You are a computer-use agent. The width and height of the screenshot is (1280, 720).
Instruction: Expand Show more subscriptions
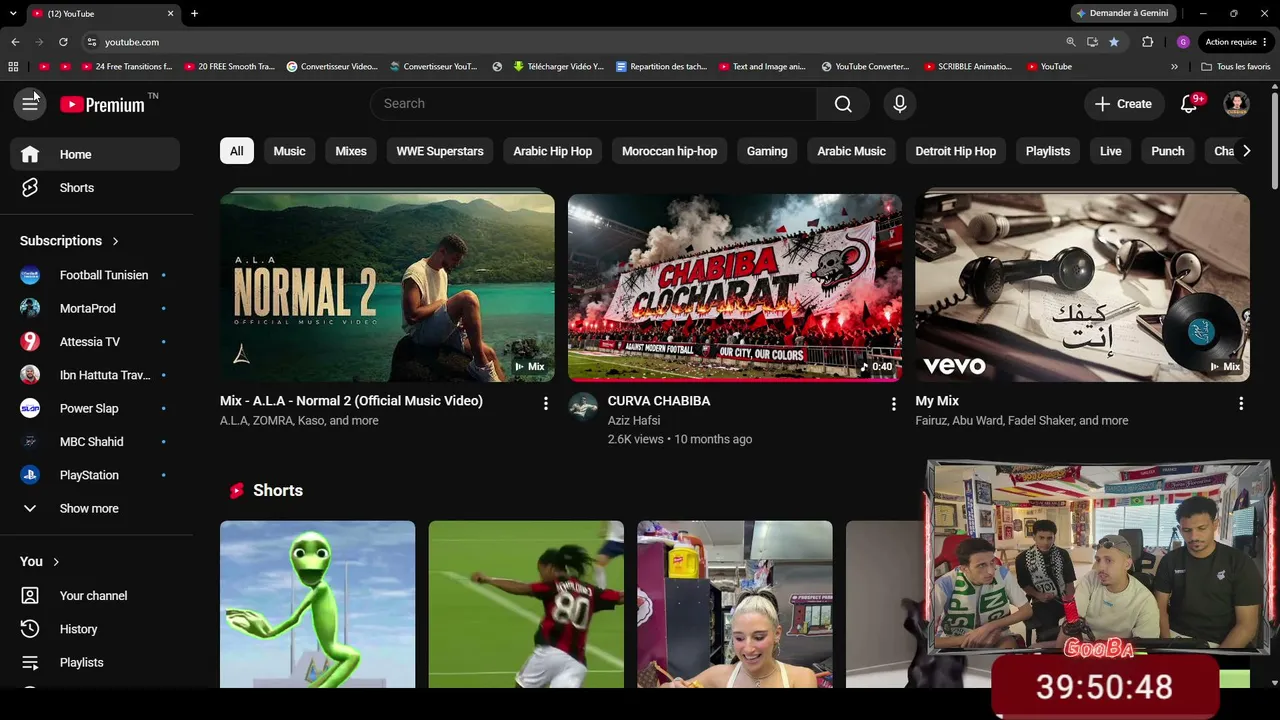[95, 508]
